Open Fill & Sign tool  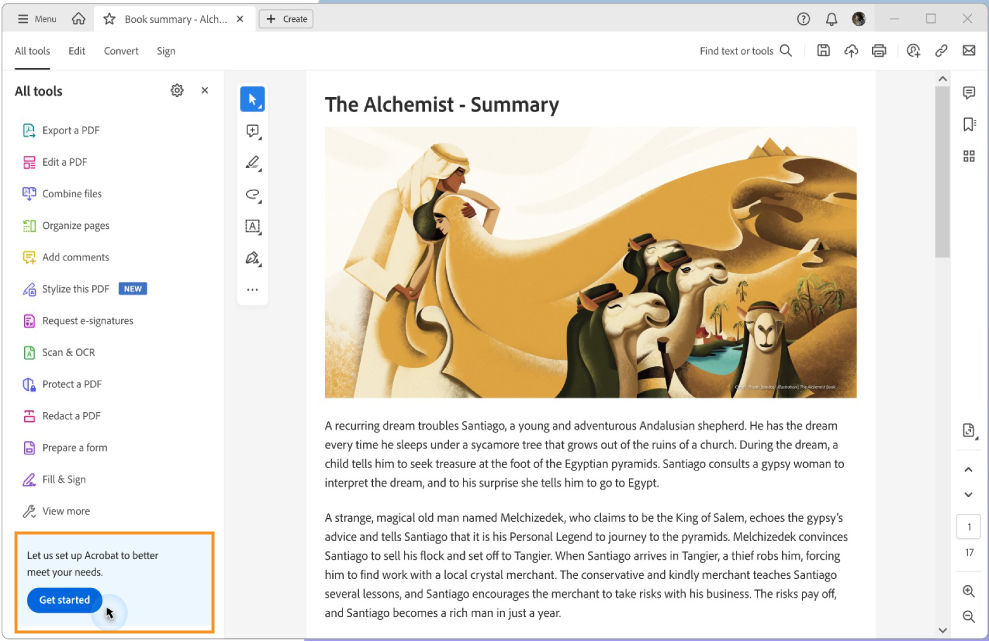click(54, 479)
